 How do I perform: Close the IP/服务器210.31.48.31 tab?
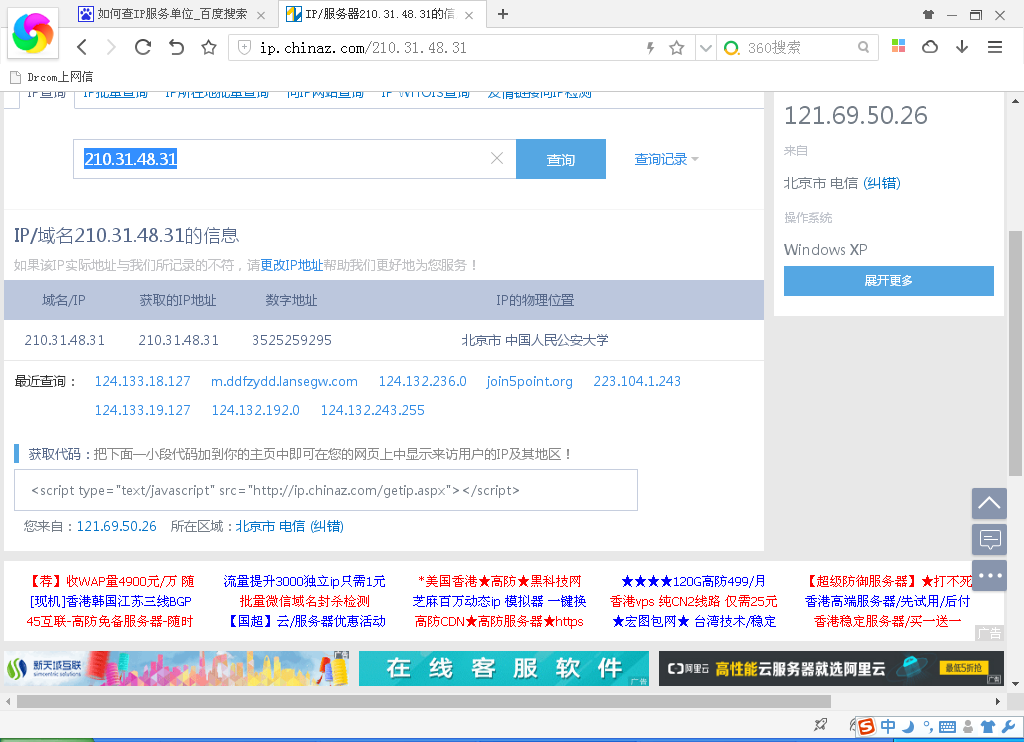469,15
